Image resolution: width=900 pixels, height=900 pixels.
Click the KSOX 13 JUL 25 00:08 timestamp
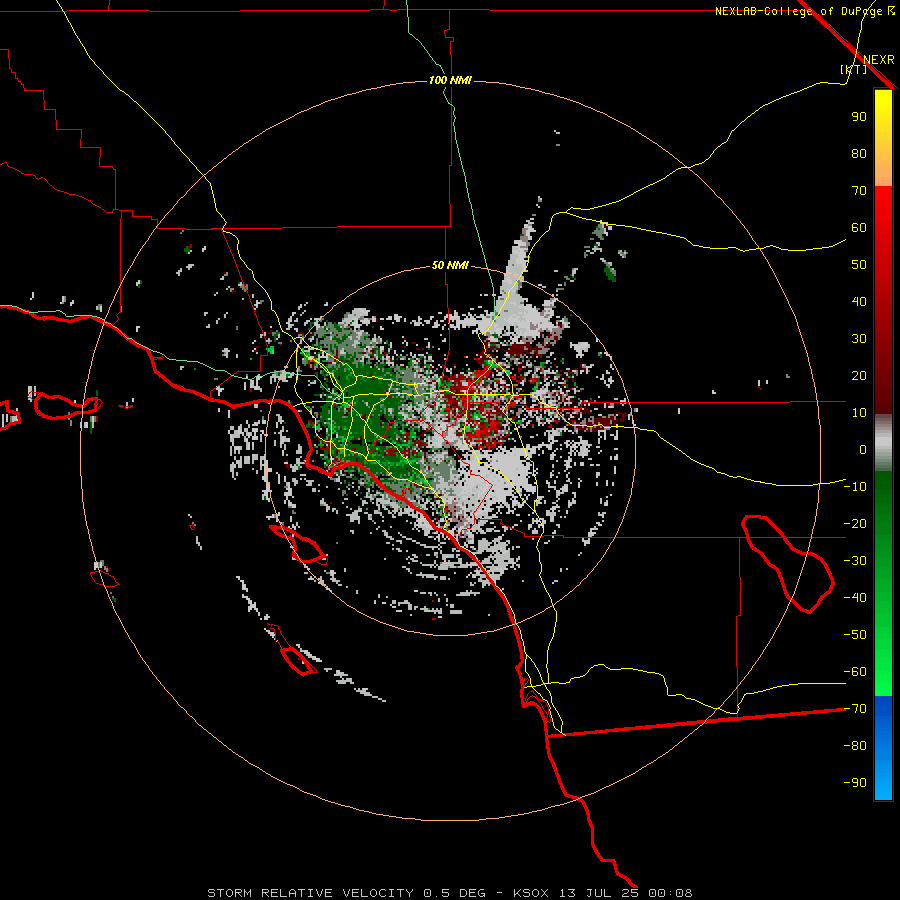click(603, 893)
